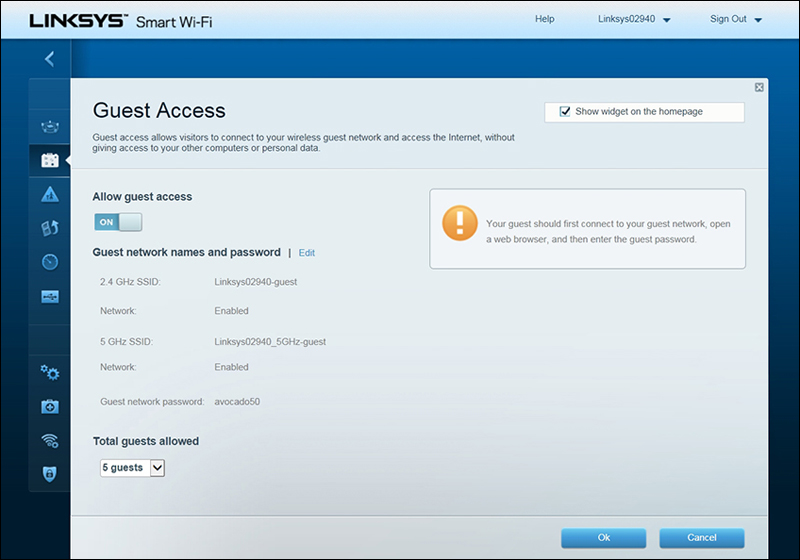Toggle Allow guest access switch
The height and width of the screenshot is (560, 800).
(118, 222)
